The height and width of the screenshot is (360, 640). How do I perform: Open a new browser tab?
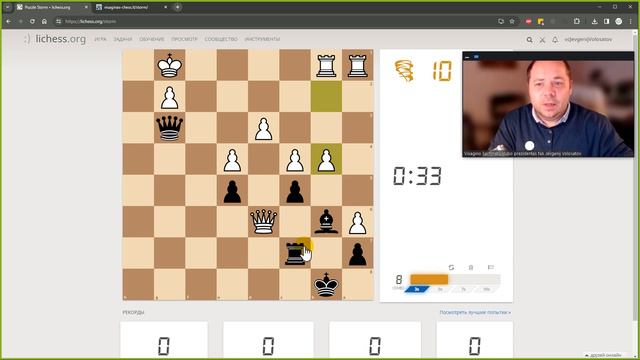click(178, 7)
